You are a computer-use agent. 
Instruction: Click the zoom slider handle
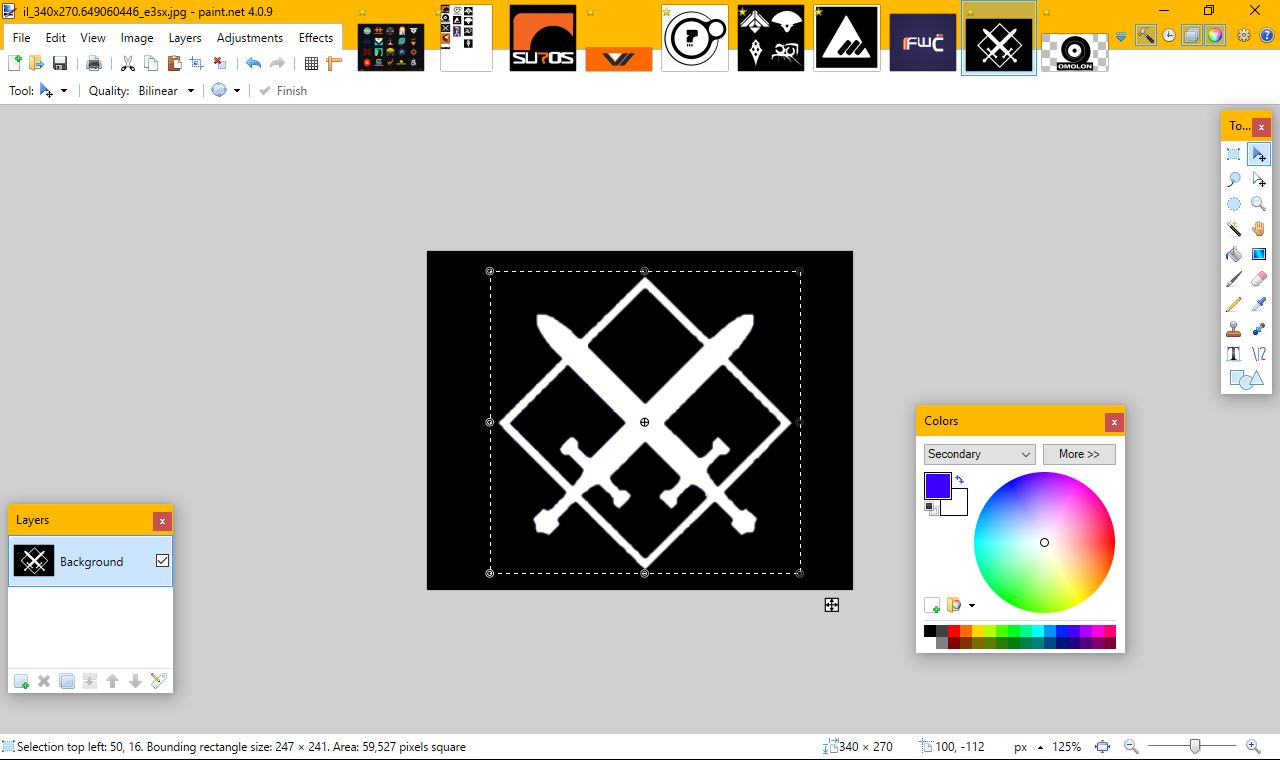point(1195,747)
